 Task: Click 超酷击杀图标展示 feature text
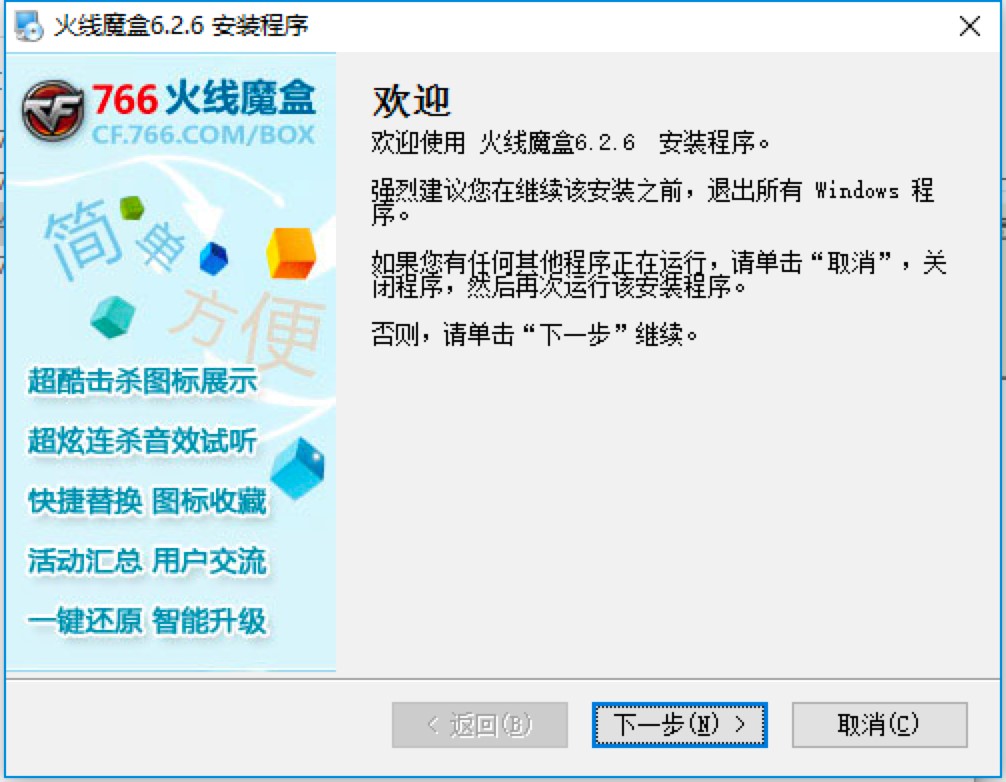coord(142,380)
